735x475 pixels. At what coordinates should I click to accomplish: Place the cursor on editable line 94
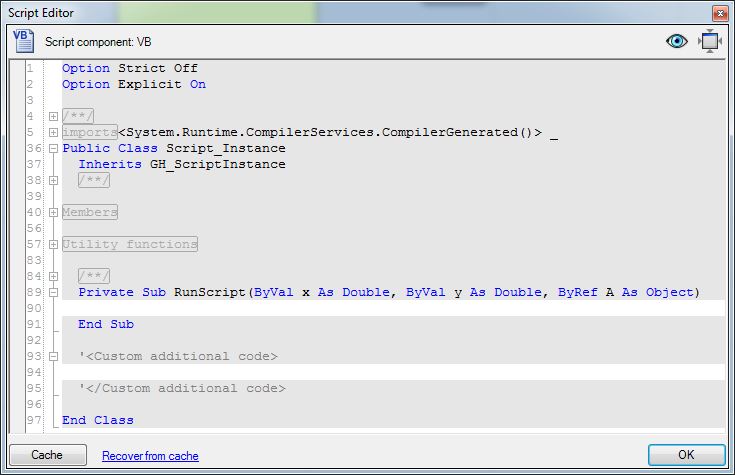coord(393,372)
